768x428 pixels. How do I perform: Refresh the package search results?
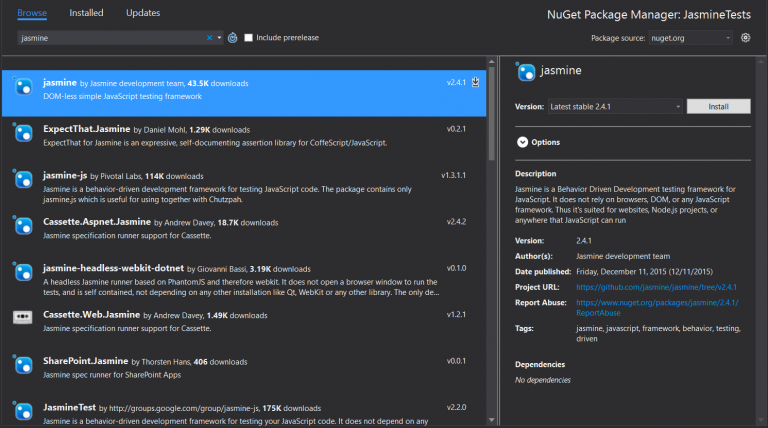233,38
